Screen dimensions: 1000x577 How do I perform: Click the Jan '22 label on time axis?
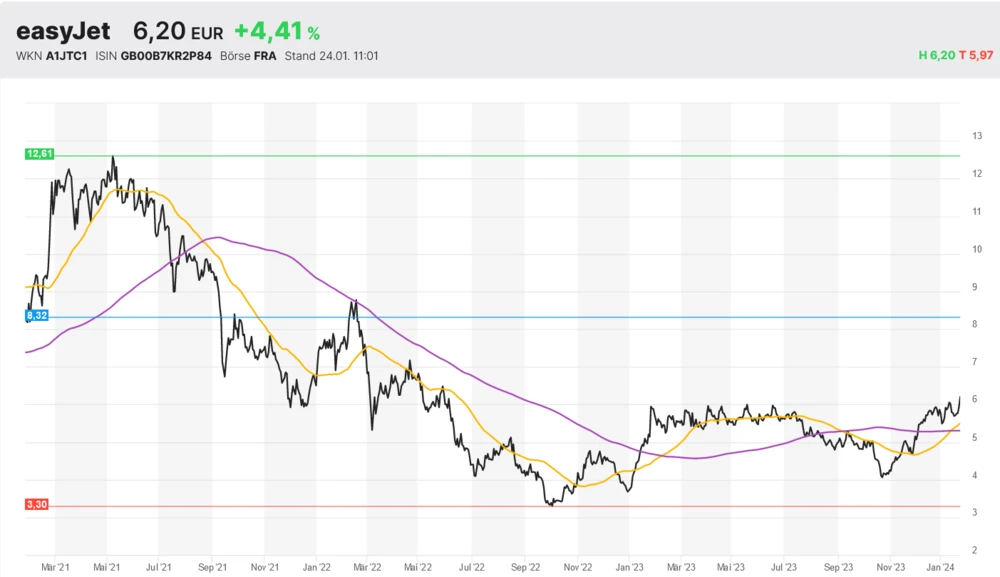(316, 565)
